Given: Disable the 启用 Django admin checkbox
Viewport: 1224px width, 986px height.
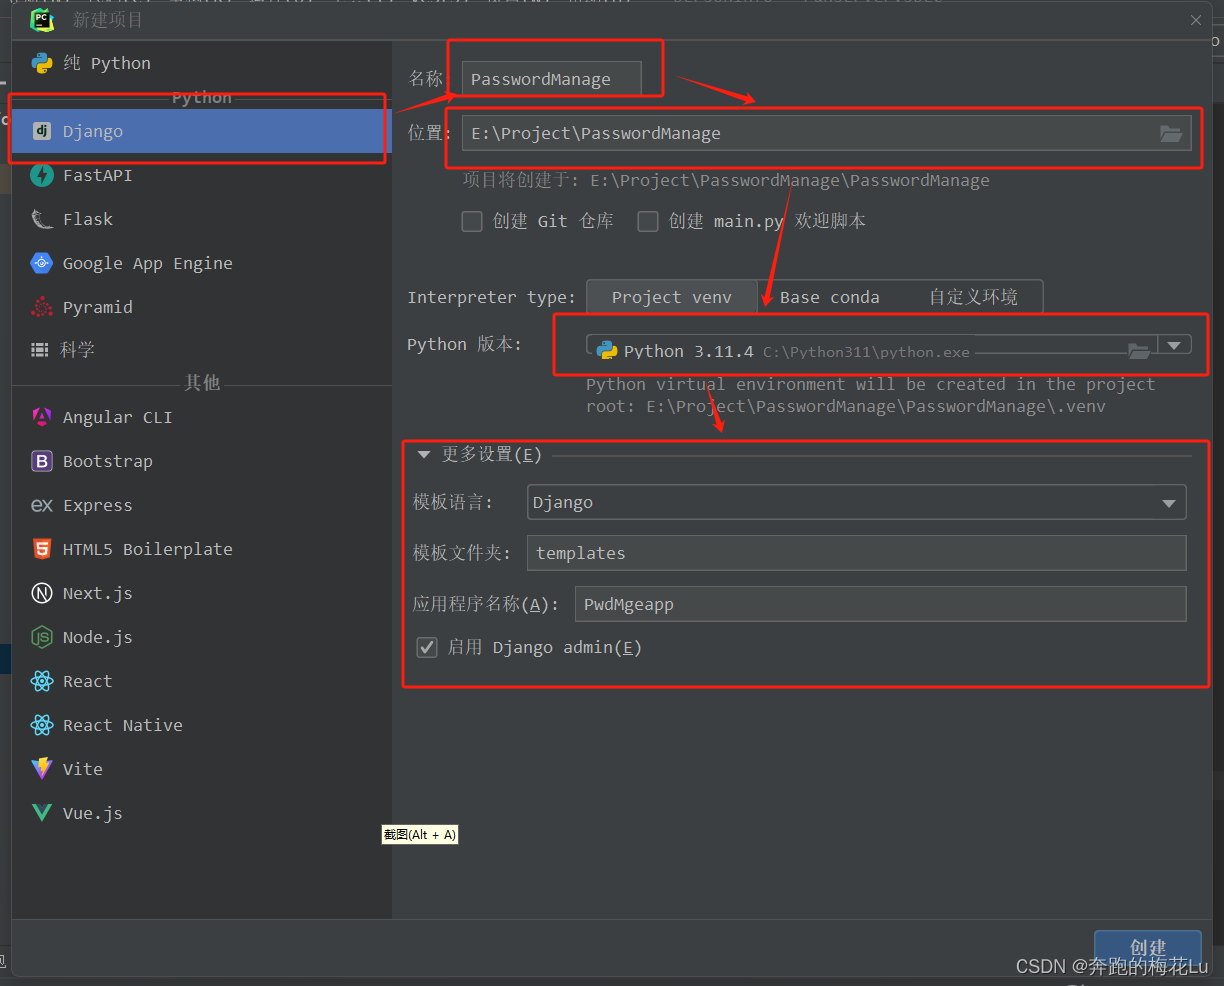Looking at the screenshot, I should tap(427, 647).
